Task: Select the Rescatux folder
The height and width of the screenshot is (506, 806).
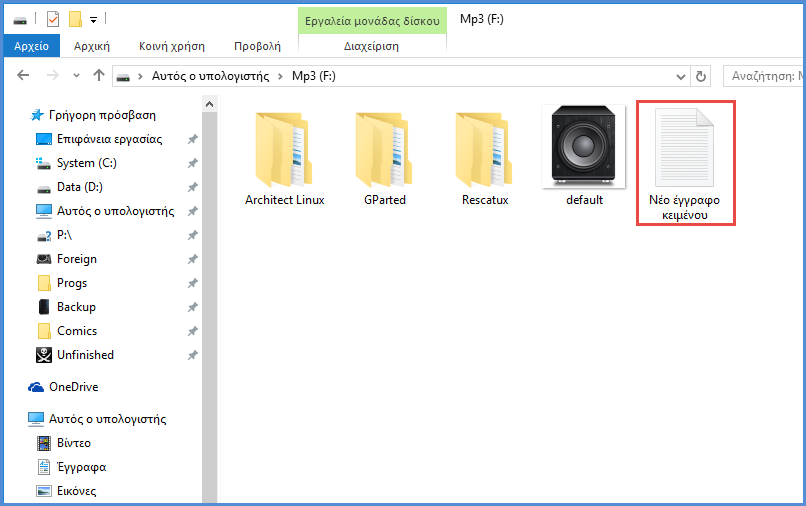Action: tap(485, 157)
